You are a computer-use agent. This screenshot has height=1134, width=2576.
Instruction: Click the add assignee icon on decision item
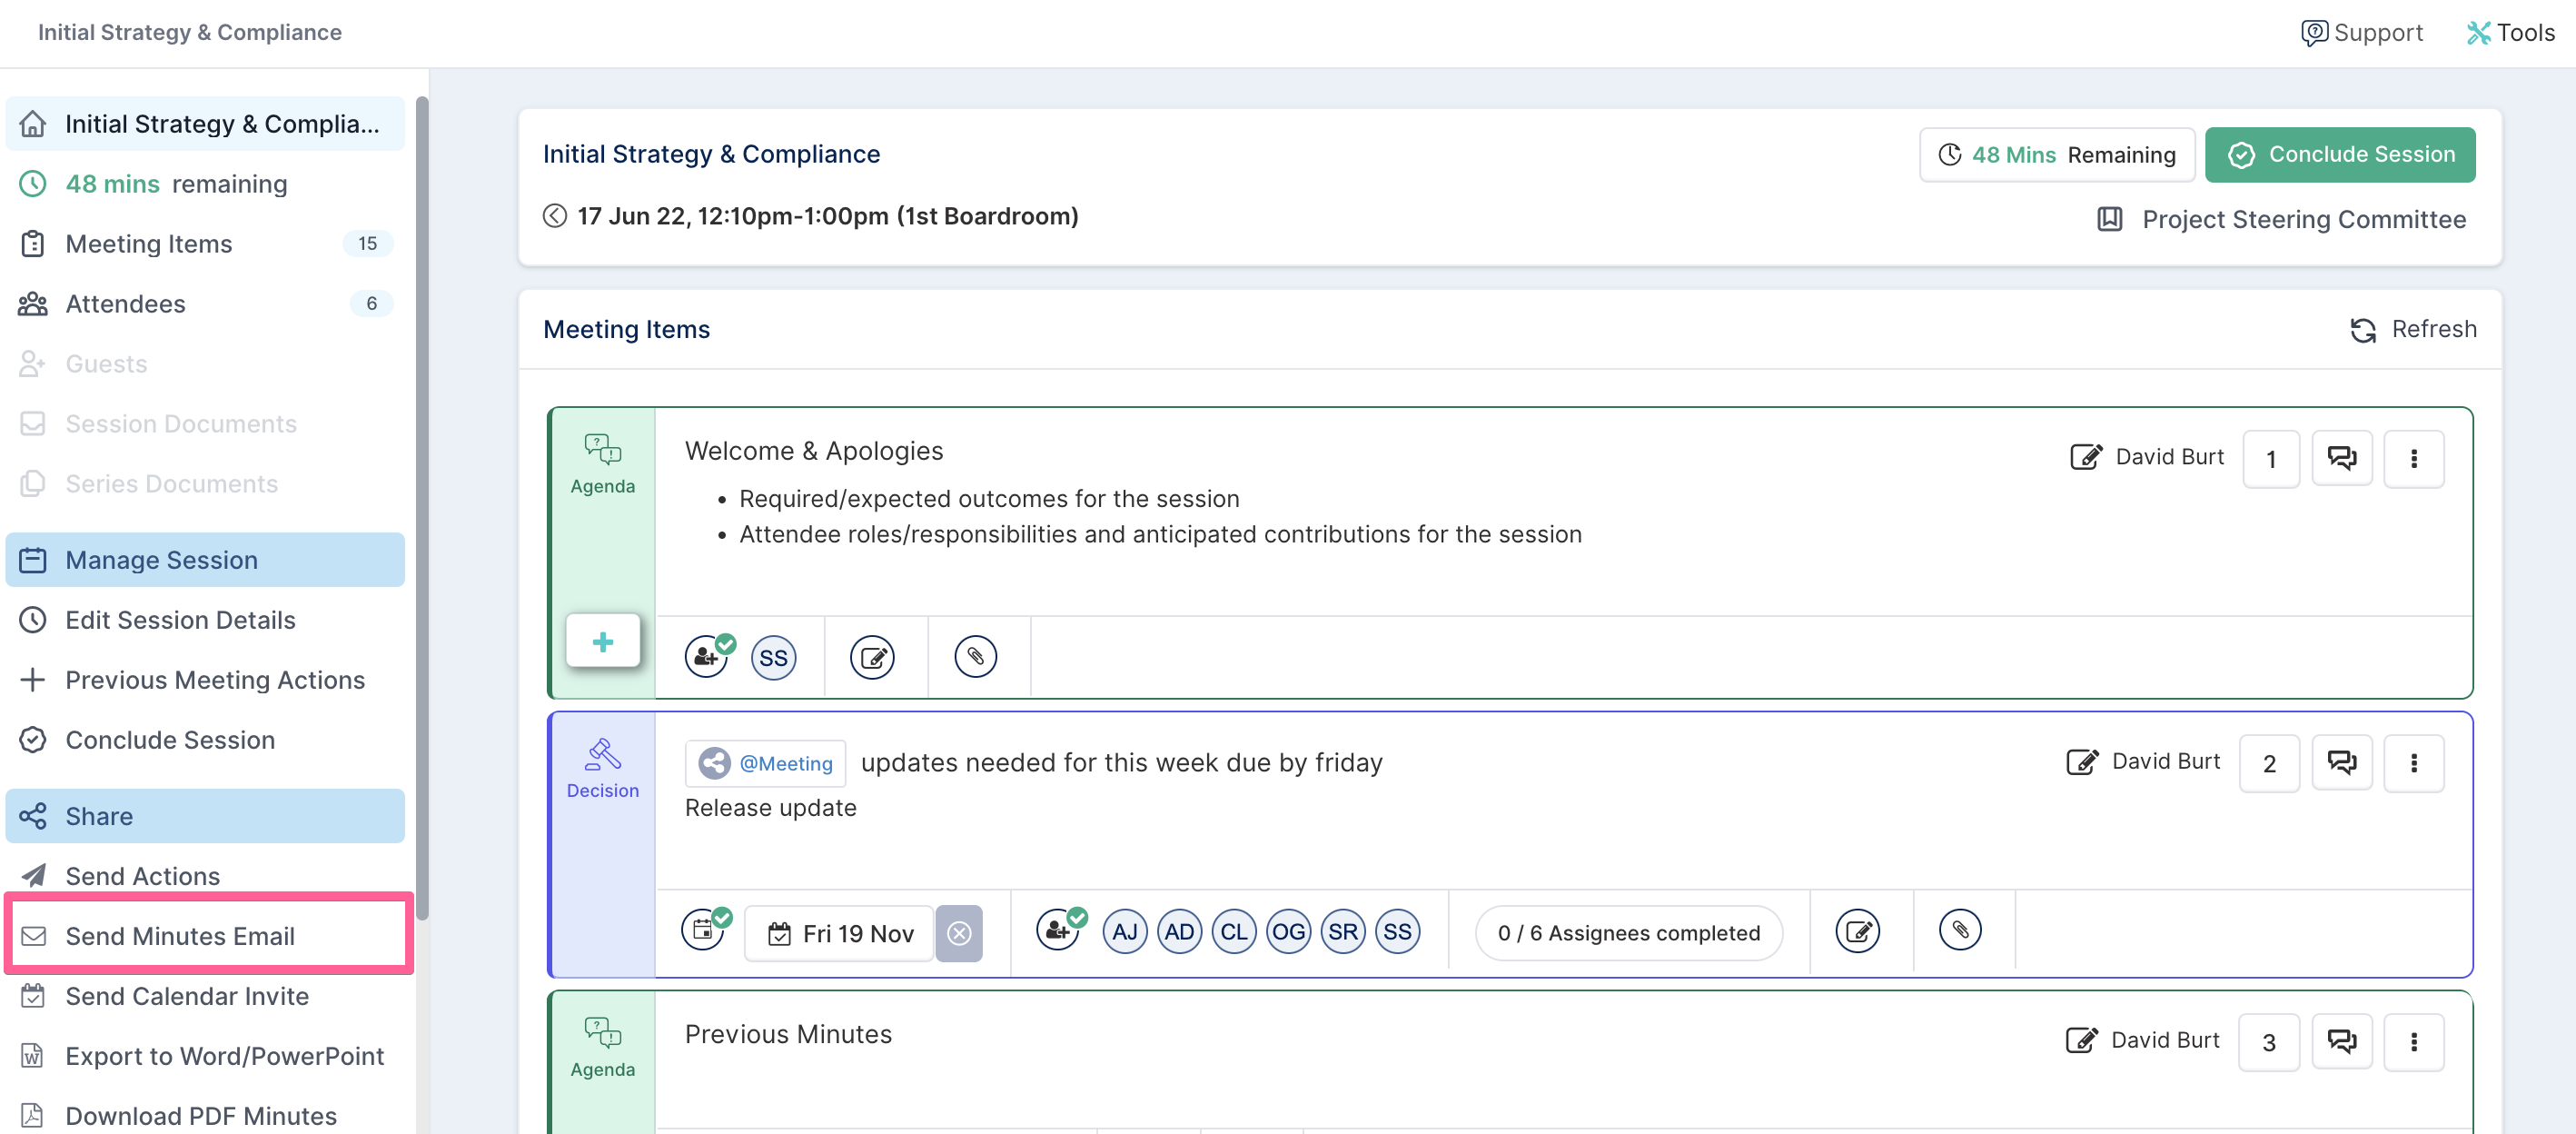[1059, 929]
